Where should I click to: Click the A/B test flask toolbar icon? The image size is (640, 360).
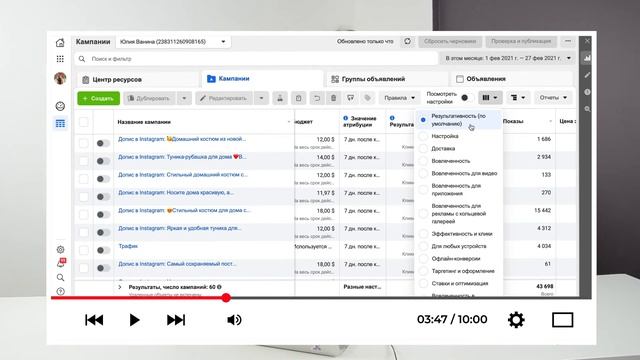pyautogui.click(x=280, y=98)
